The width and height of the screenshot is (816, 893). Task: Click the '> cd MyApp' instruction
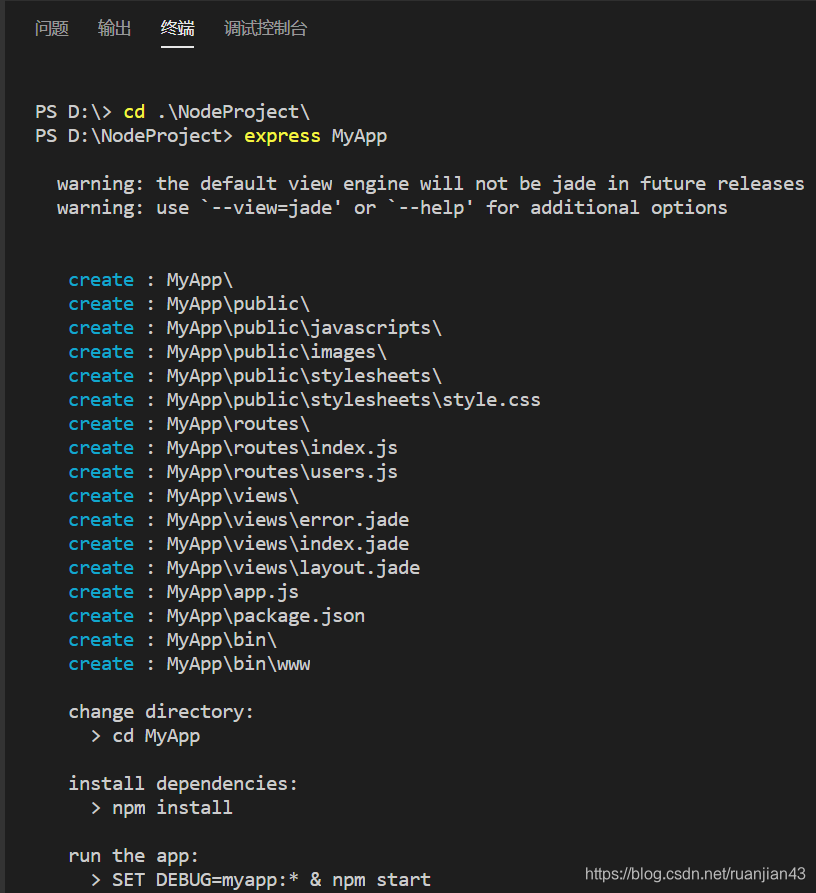tap(145, 736)
